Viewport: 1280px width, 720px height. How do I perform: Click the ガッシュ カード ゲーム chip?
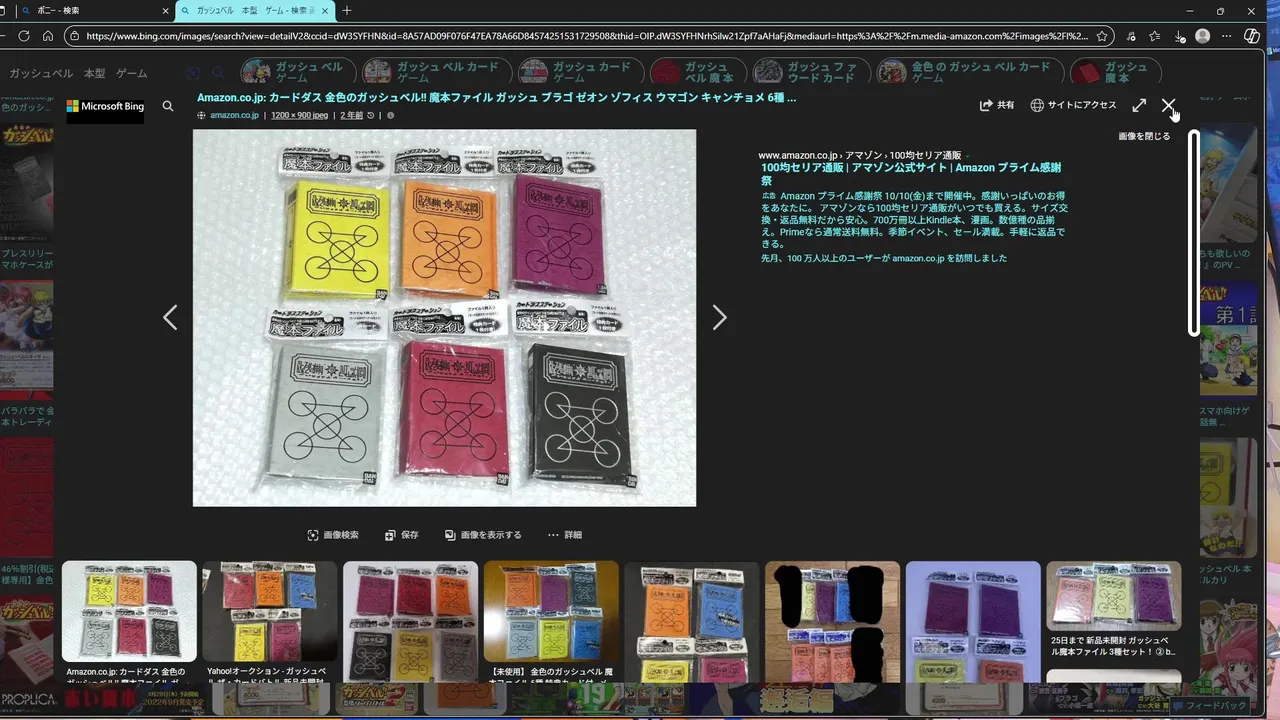(x=579, y=72)
